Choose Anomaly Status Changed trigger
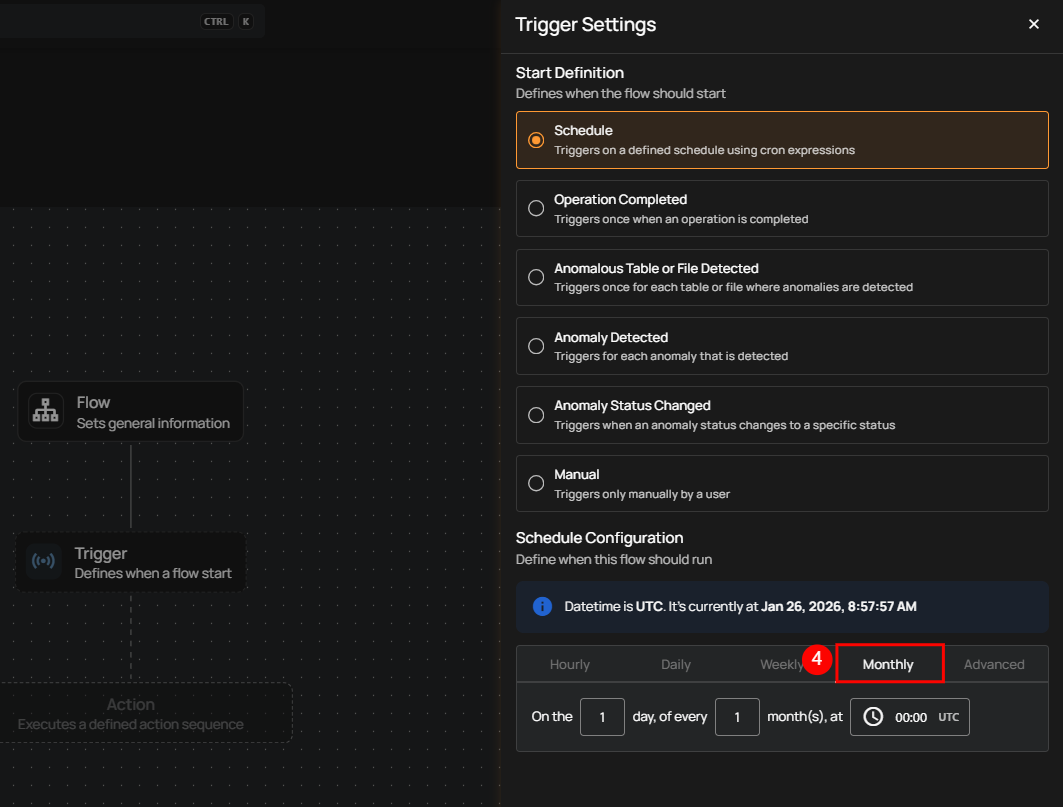The height and width of the screenshot is (807, 1063). point(536,414)
